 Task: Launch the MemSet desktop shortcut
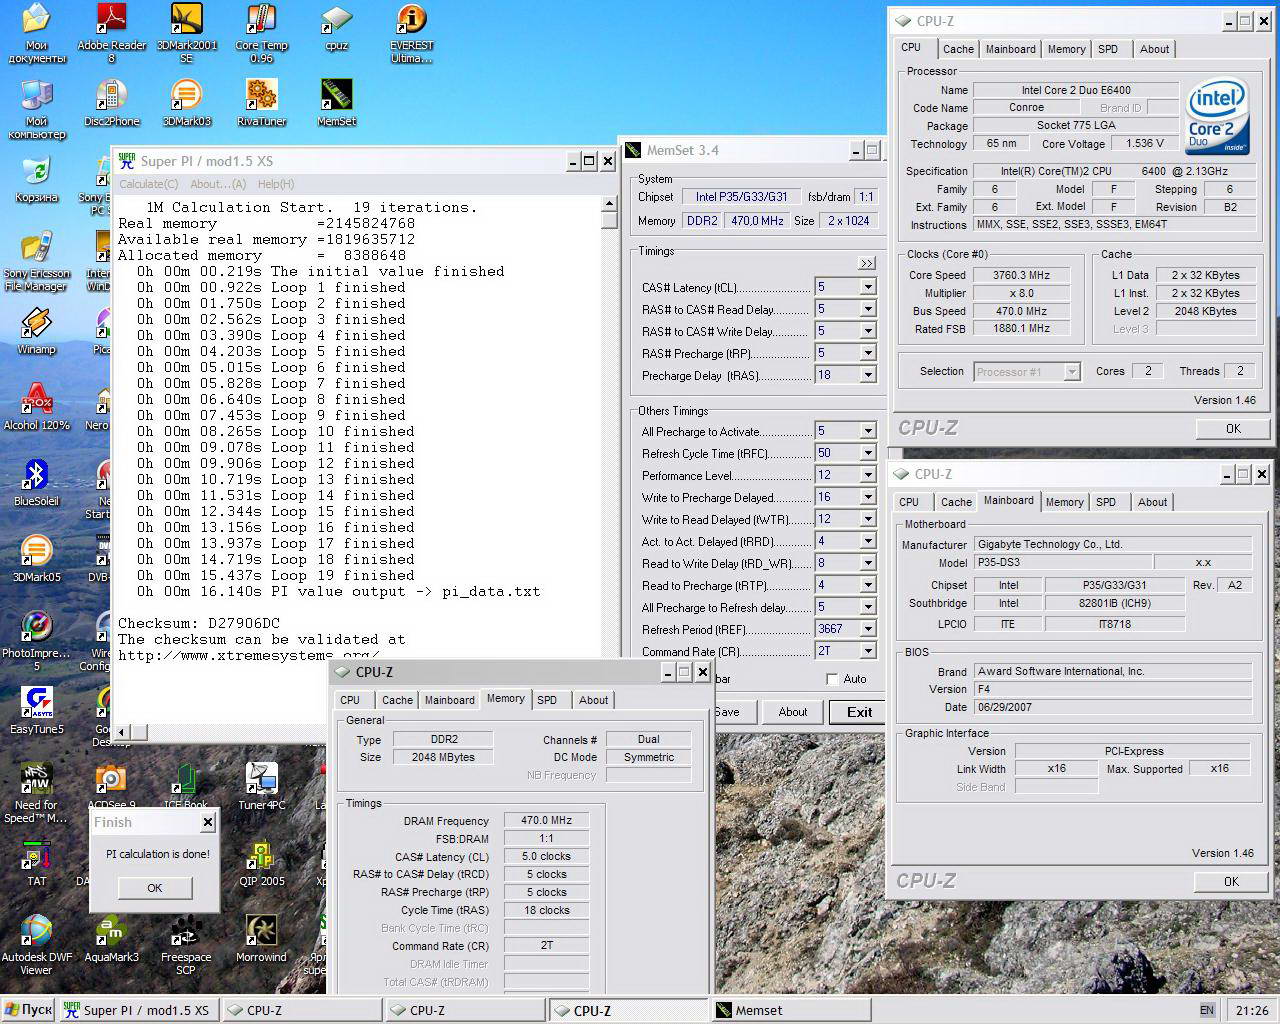pos(336,103)
